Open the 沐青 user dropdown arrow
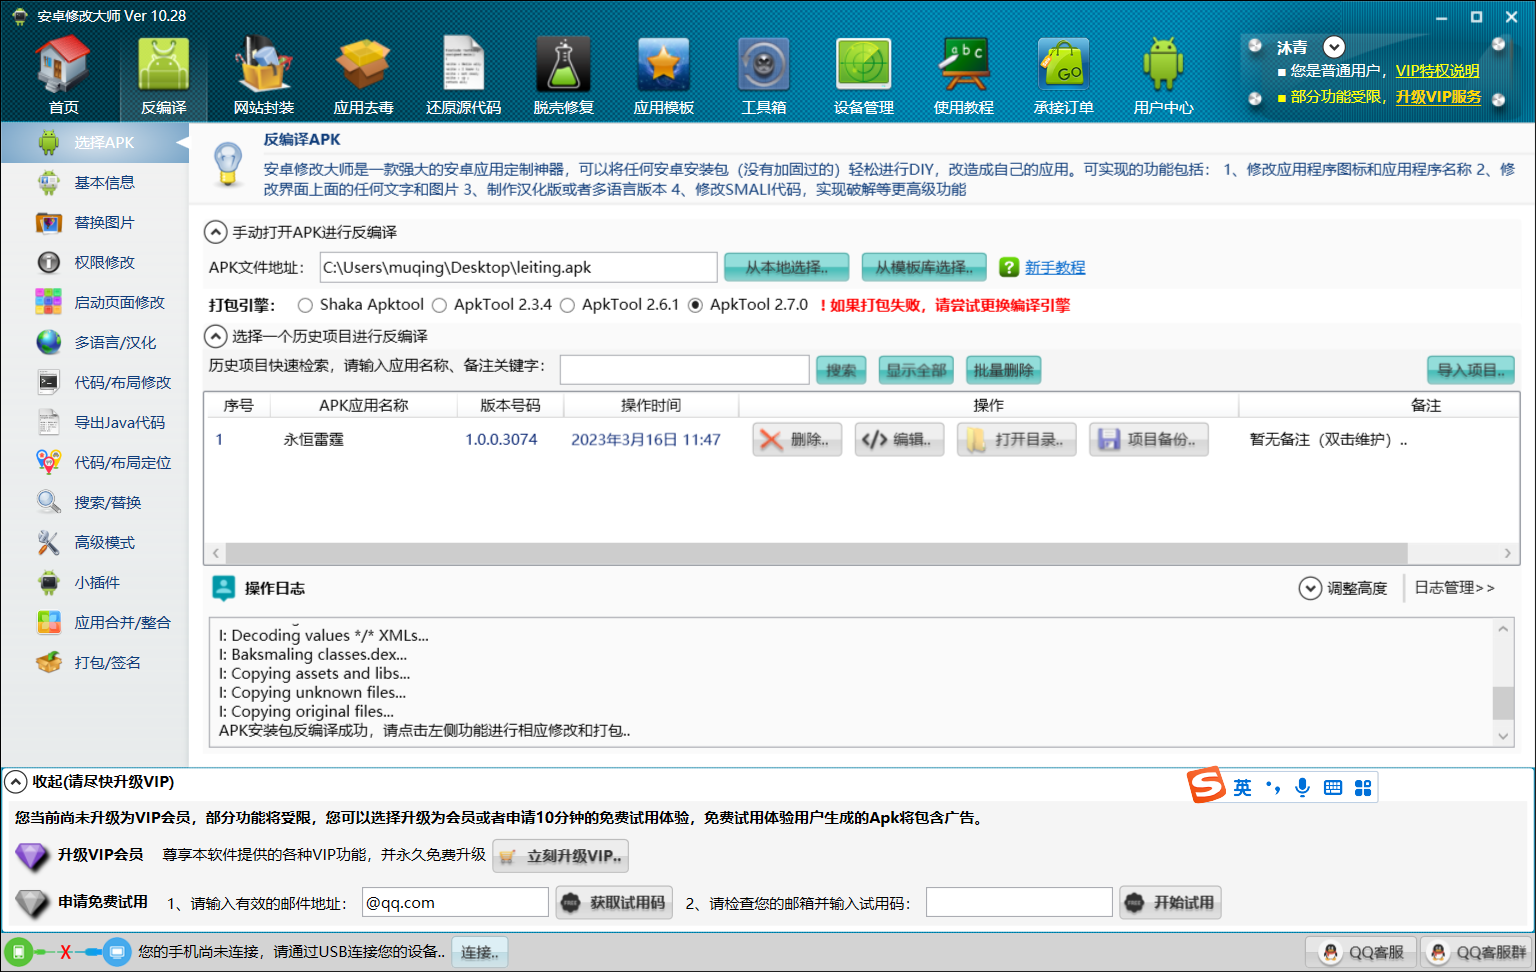 tap(1334, 47)
